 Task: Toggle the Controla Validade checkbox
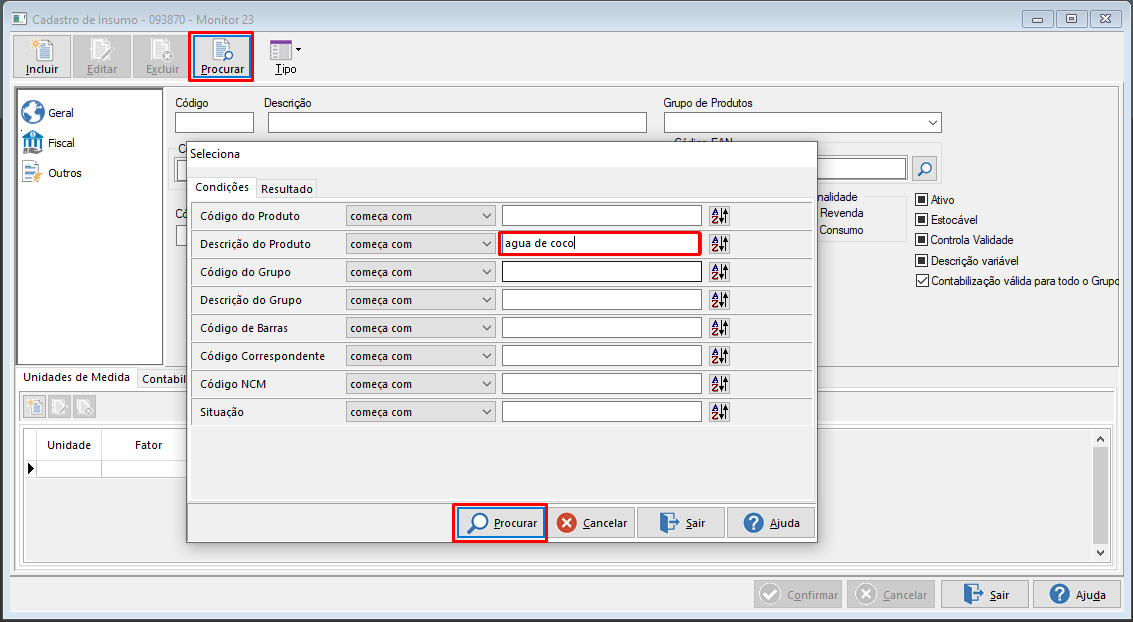coord(921,240)
